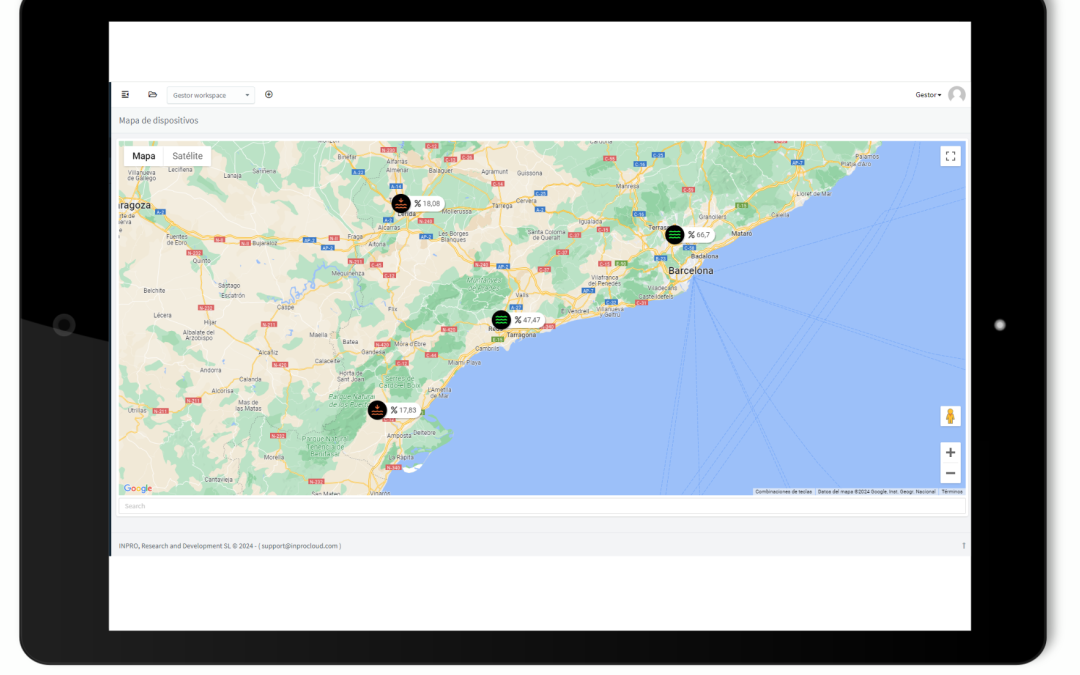Toggle the sidebar menu icon

[125, 94]
